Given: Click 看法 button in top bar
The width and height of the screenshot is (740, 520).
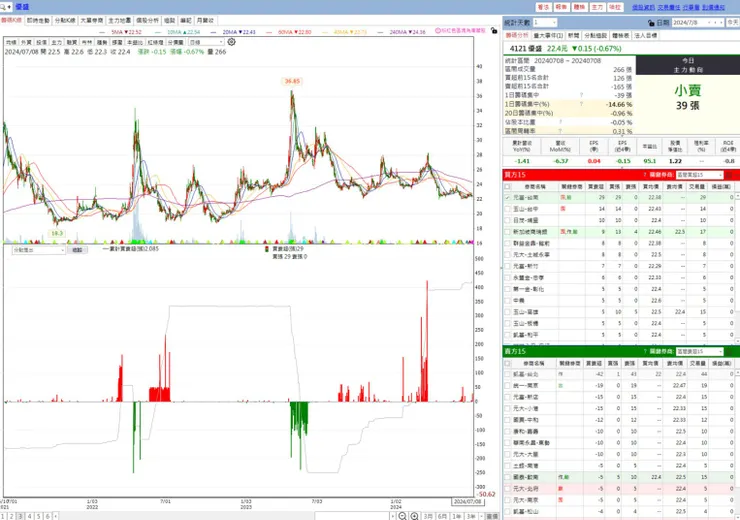Looking at the screenshot, I should pyautogui.click(x=543, y=7).
